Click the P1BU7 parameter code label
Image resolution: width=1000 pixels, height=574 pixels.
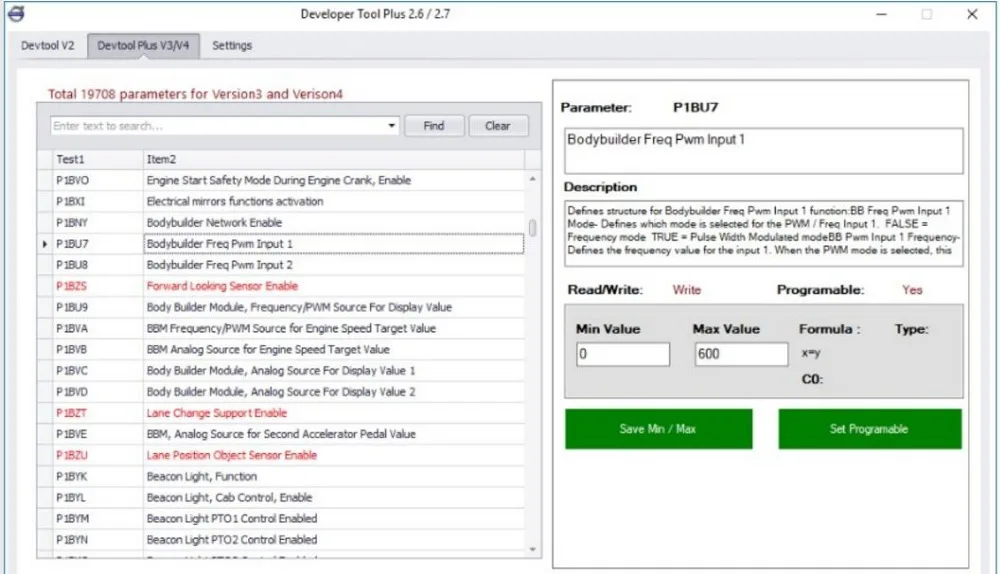coord(695,107)
